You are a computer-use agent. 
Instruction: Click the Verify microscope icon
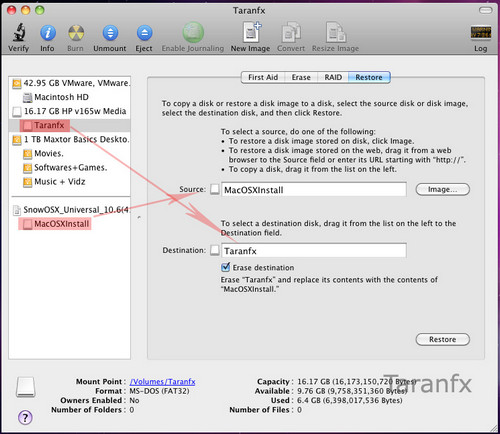coord(19,33)
